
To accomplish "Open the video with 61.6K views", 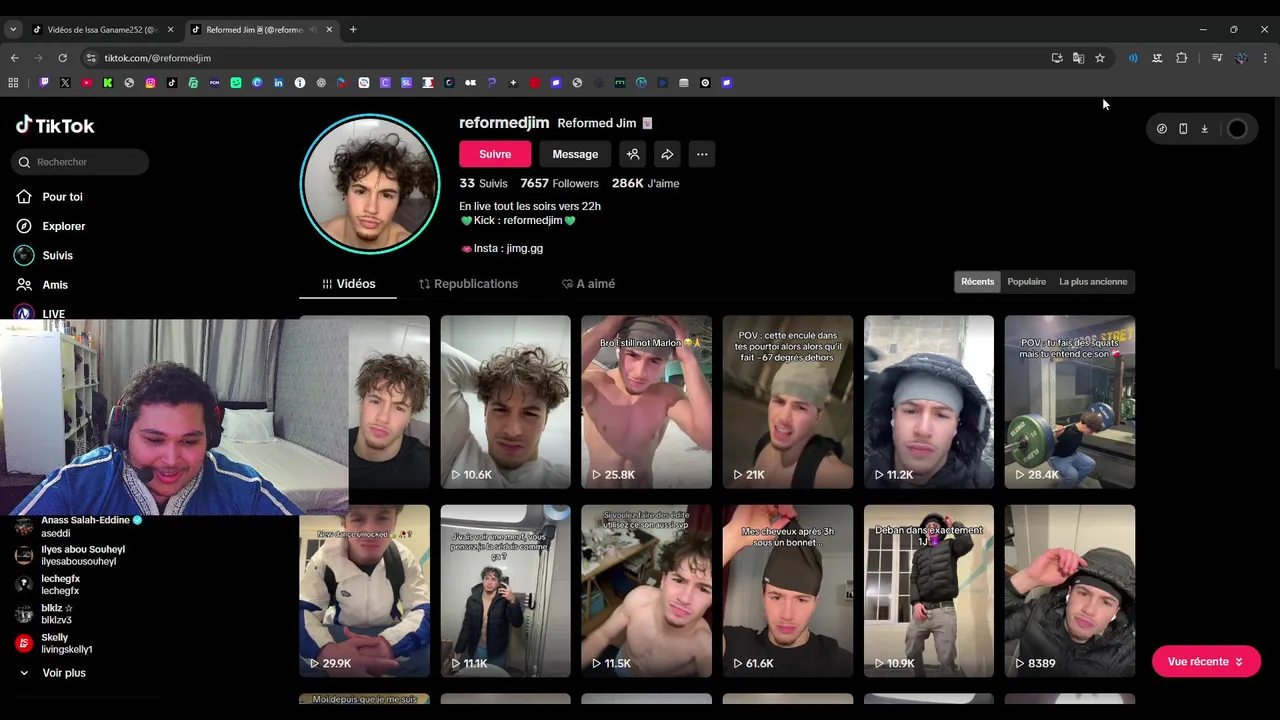I will click(788, 591).
